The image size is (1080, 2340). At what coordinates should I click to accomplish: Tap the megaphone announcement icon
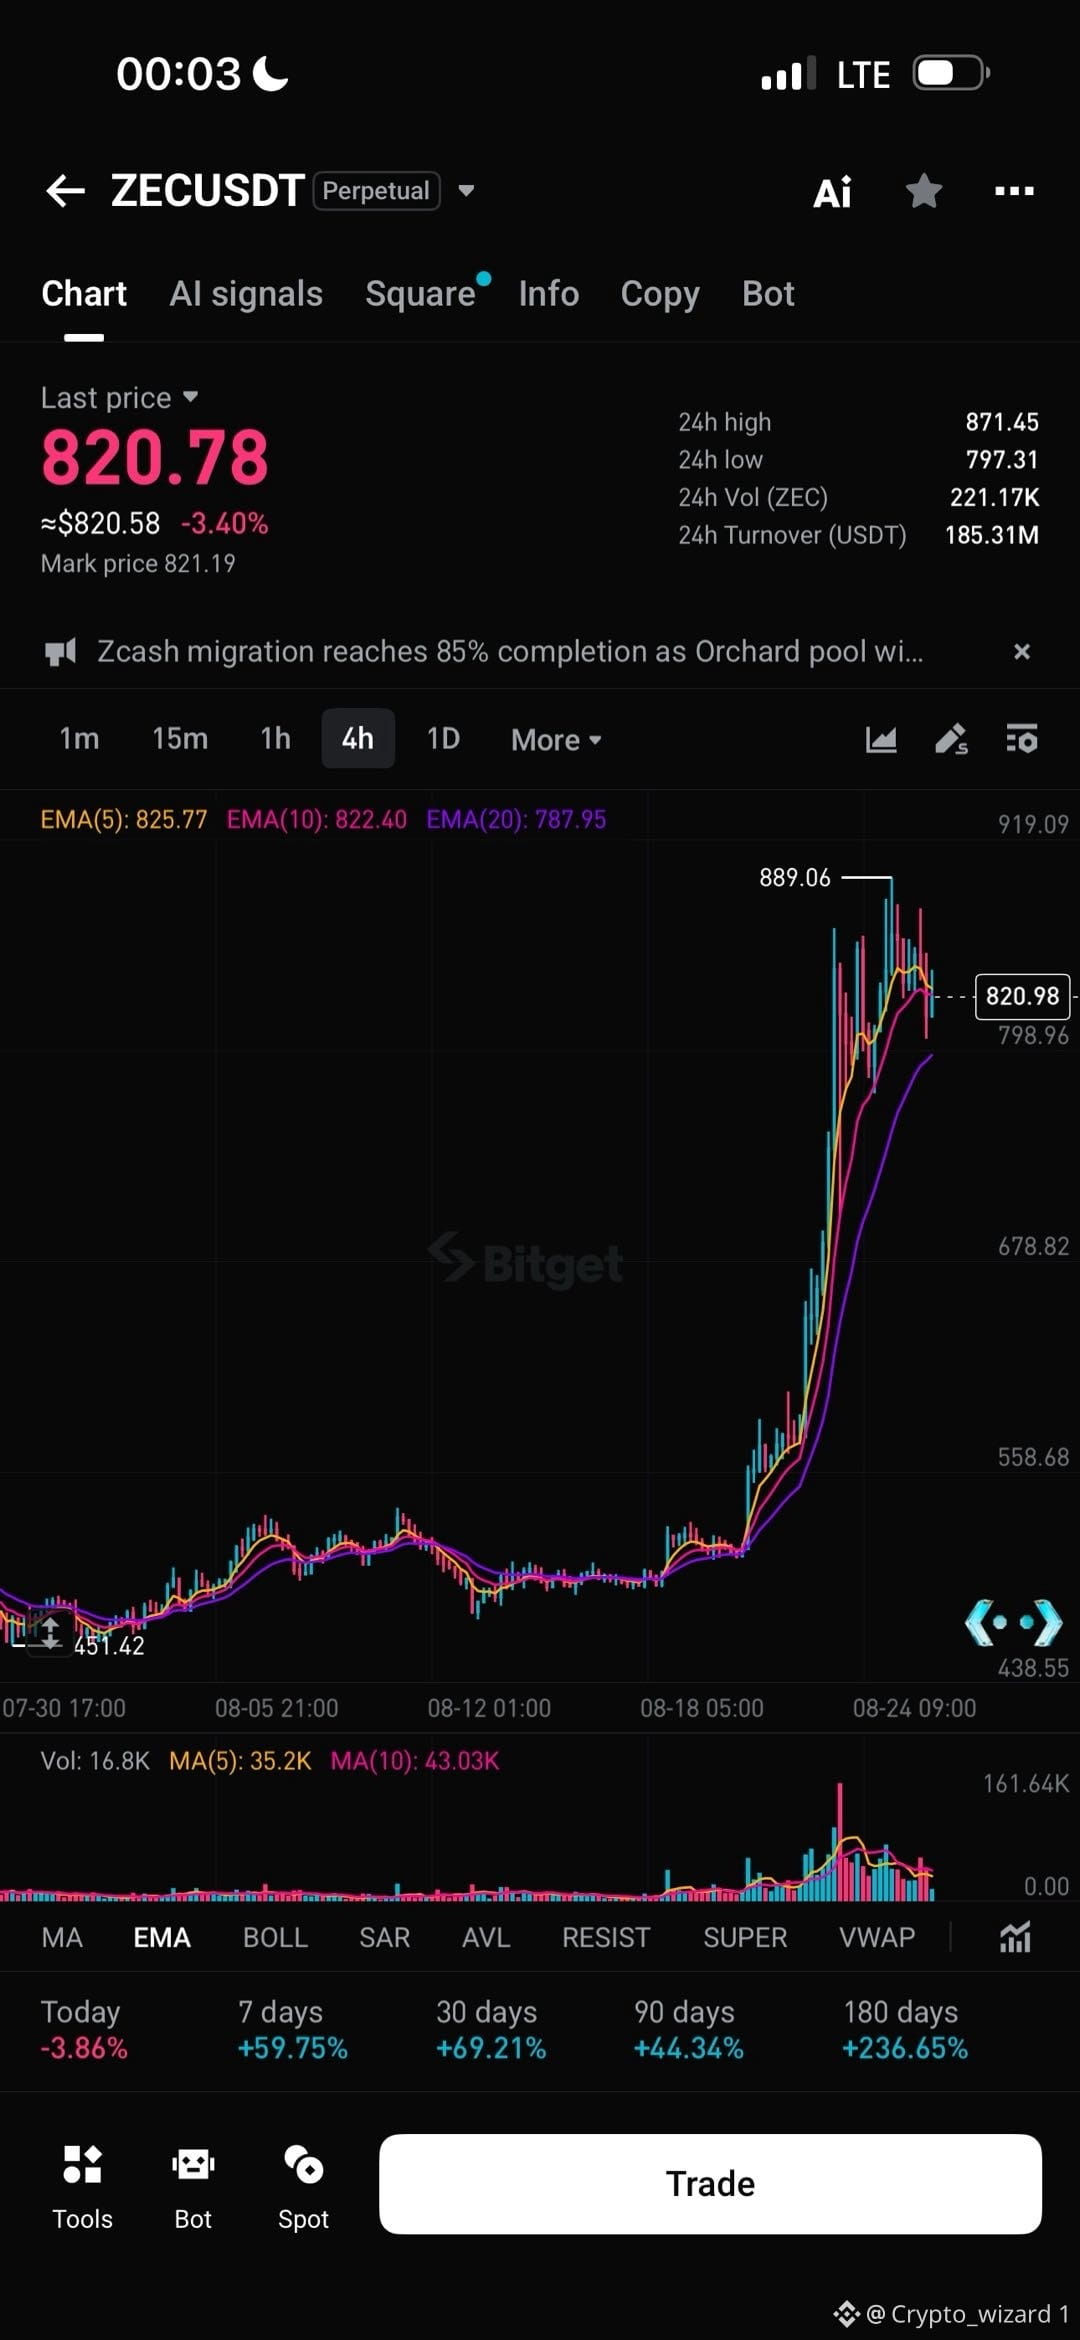tap(61, 653)
